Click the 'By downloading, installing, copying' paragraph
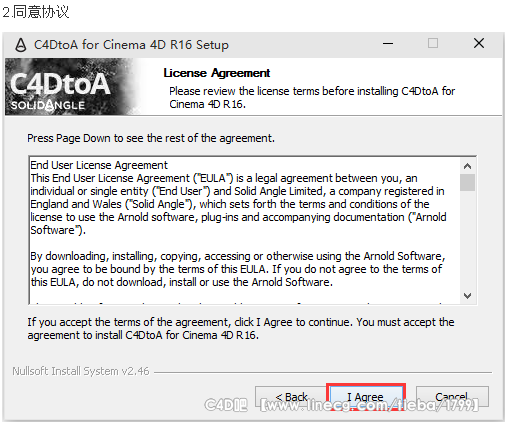Viewport: 505px width, 422px height. click(238, 269)
